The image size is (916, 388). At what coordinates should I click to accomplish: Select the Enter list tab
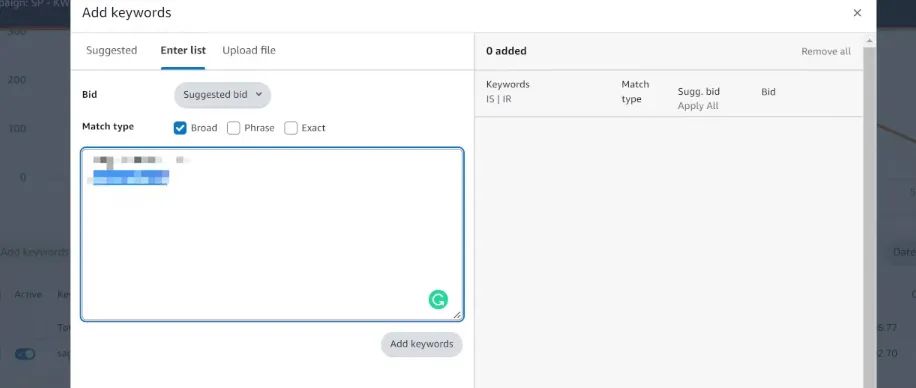tap(183, 50)
